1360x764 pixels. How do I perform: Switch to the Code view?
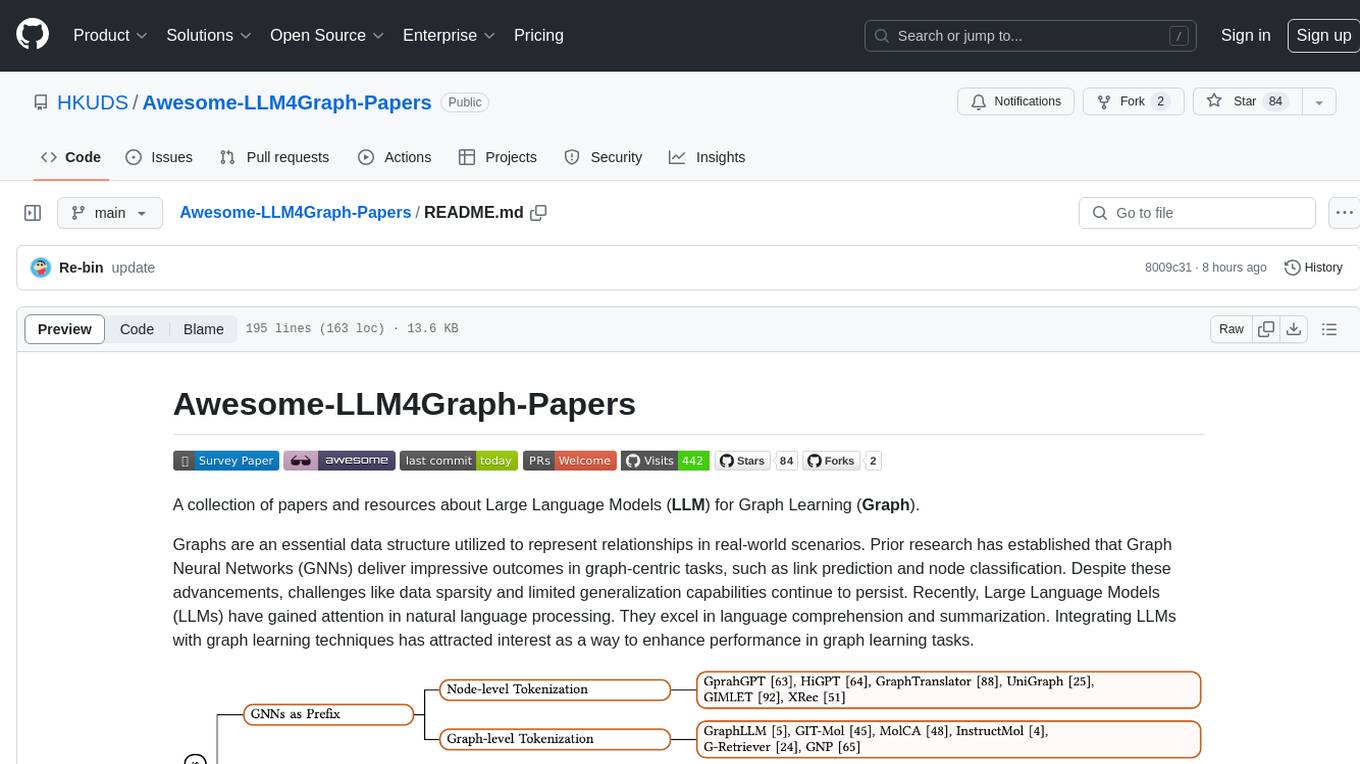137,329
